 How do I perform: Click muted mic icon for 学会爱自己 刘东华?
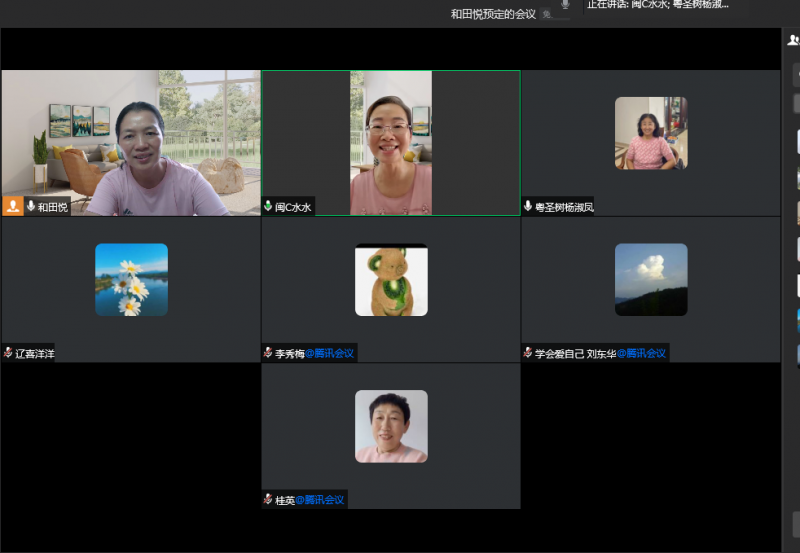[528, 353]
